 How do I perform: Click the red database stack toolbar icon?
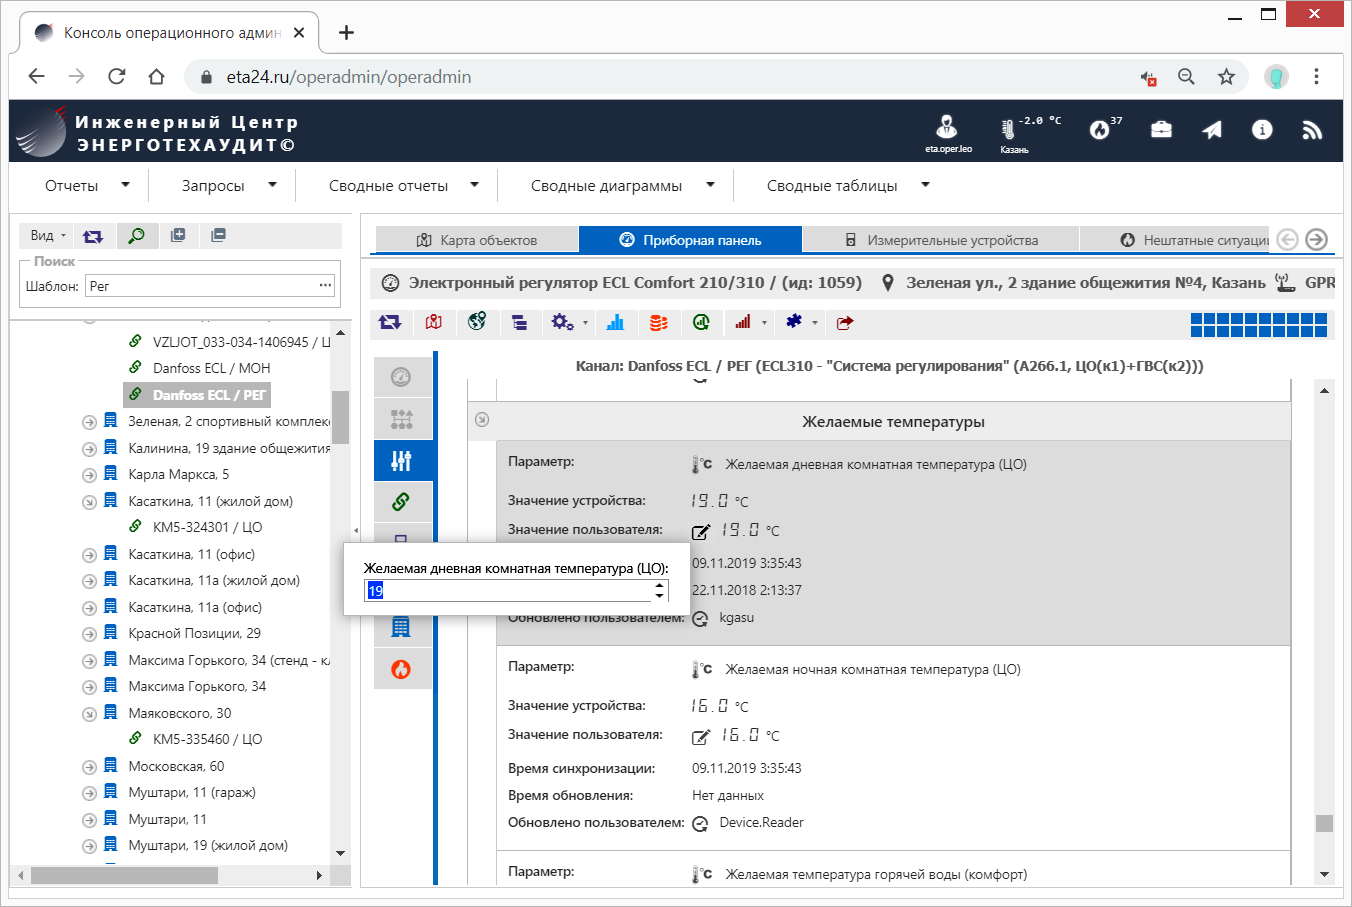(x=658, y=322)
